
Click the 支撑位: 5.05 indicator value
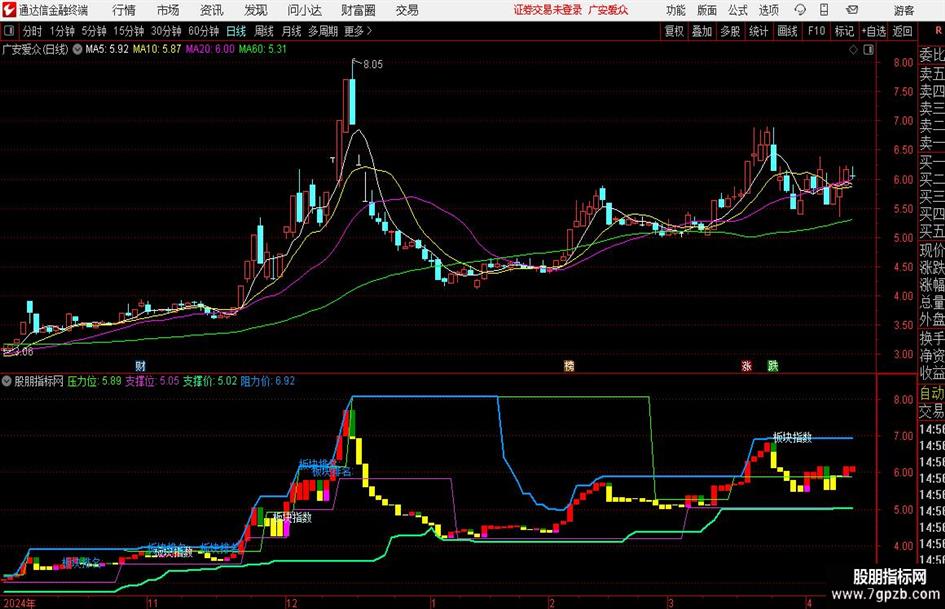click(x=152, y=381)
